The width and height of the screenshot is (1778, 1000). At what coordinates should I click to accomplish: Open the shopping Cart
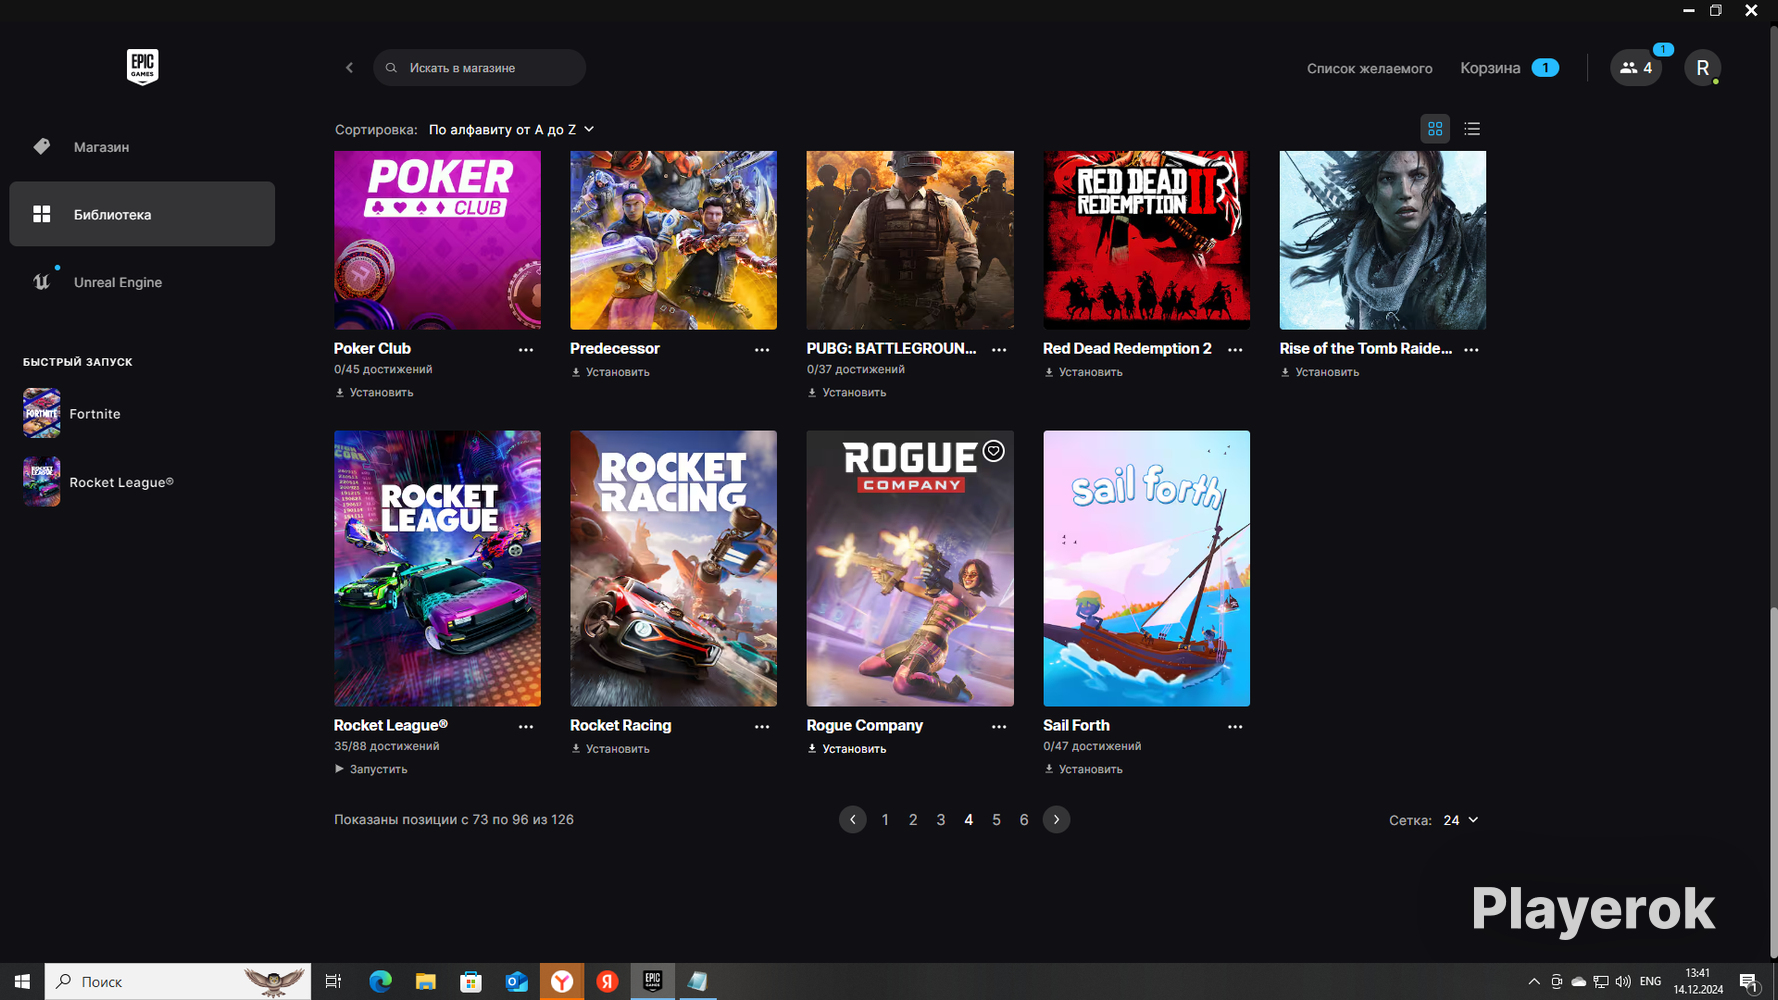(x=1509, y=68)
